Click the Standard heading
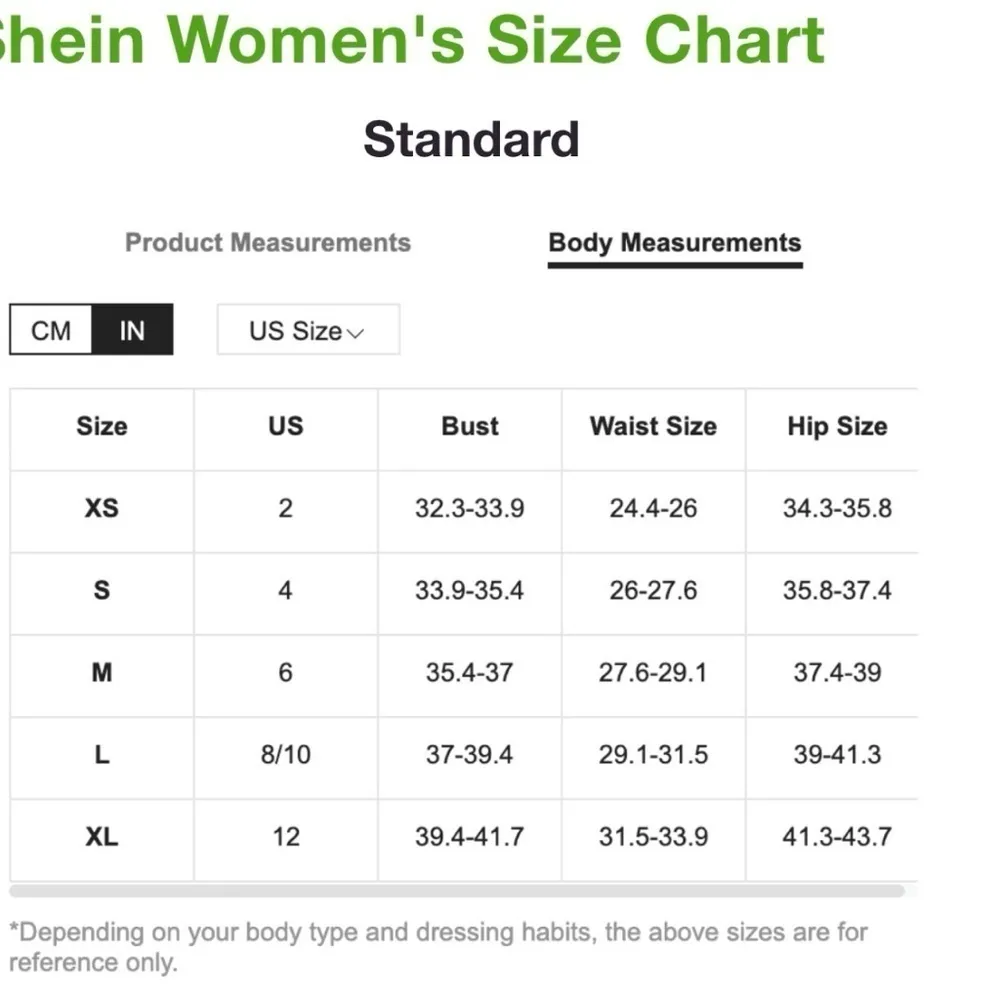 [x=471, y=139]
